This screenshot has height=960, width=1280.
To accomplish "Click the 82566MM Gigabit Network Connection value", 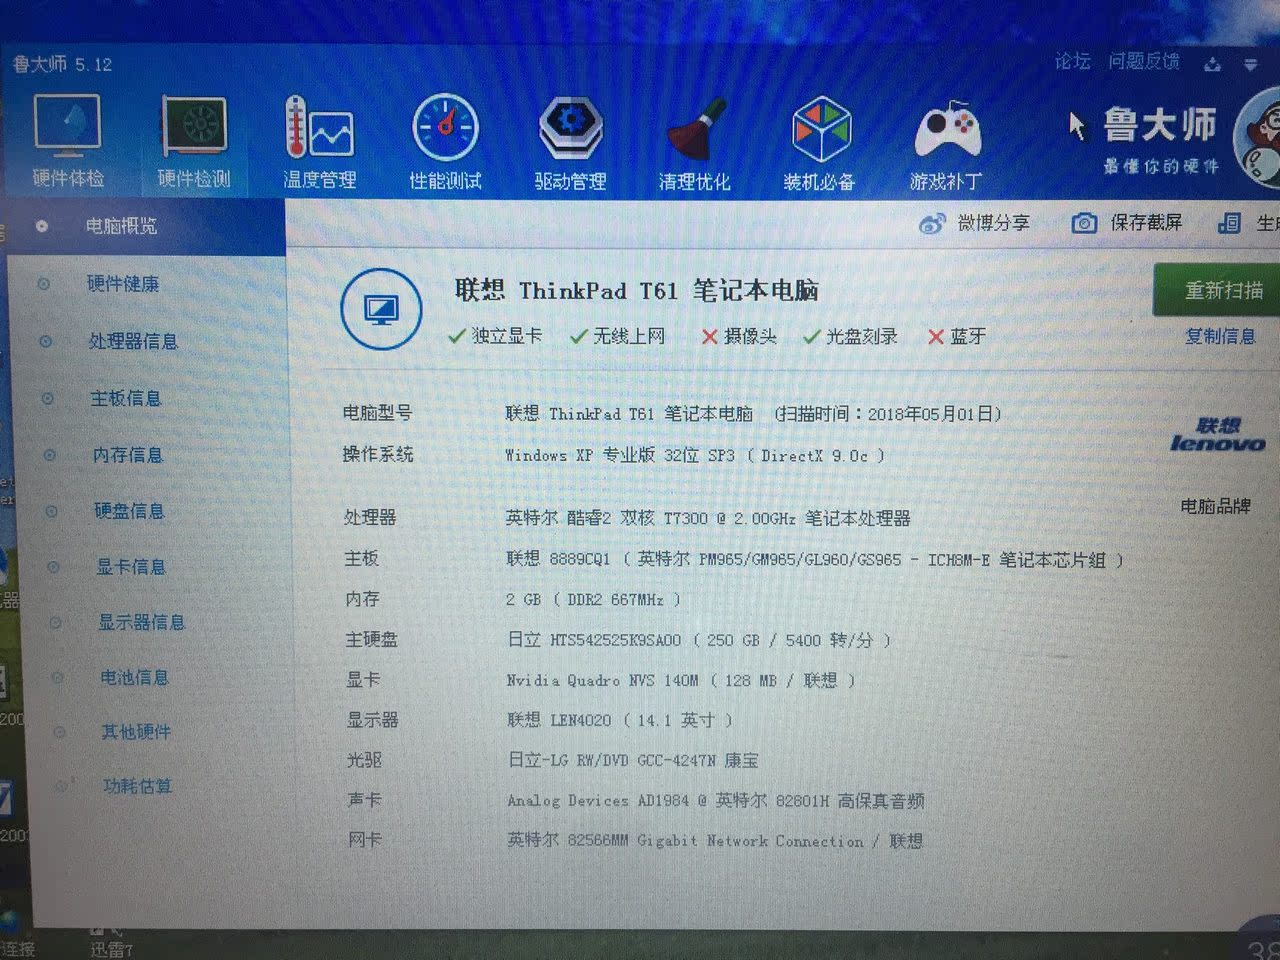I will [x=715, y=841].
